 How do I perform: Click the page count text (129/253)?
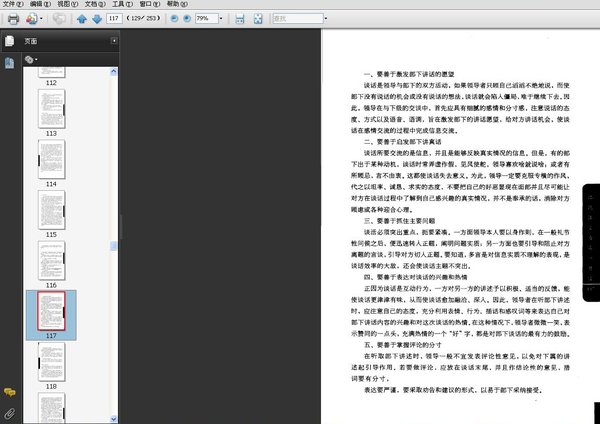click(x=143, y=18)
